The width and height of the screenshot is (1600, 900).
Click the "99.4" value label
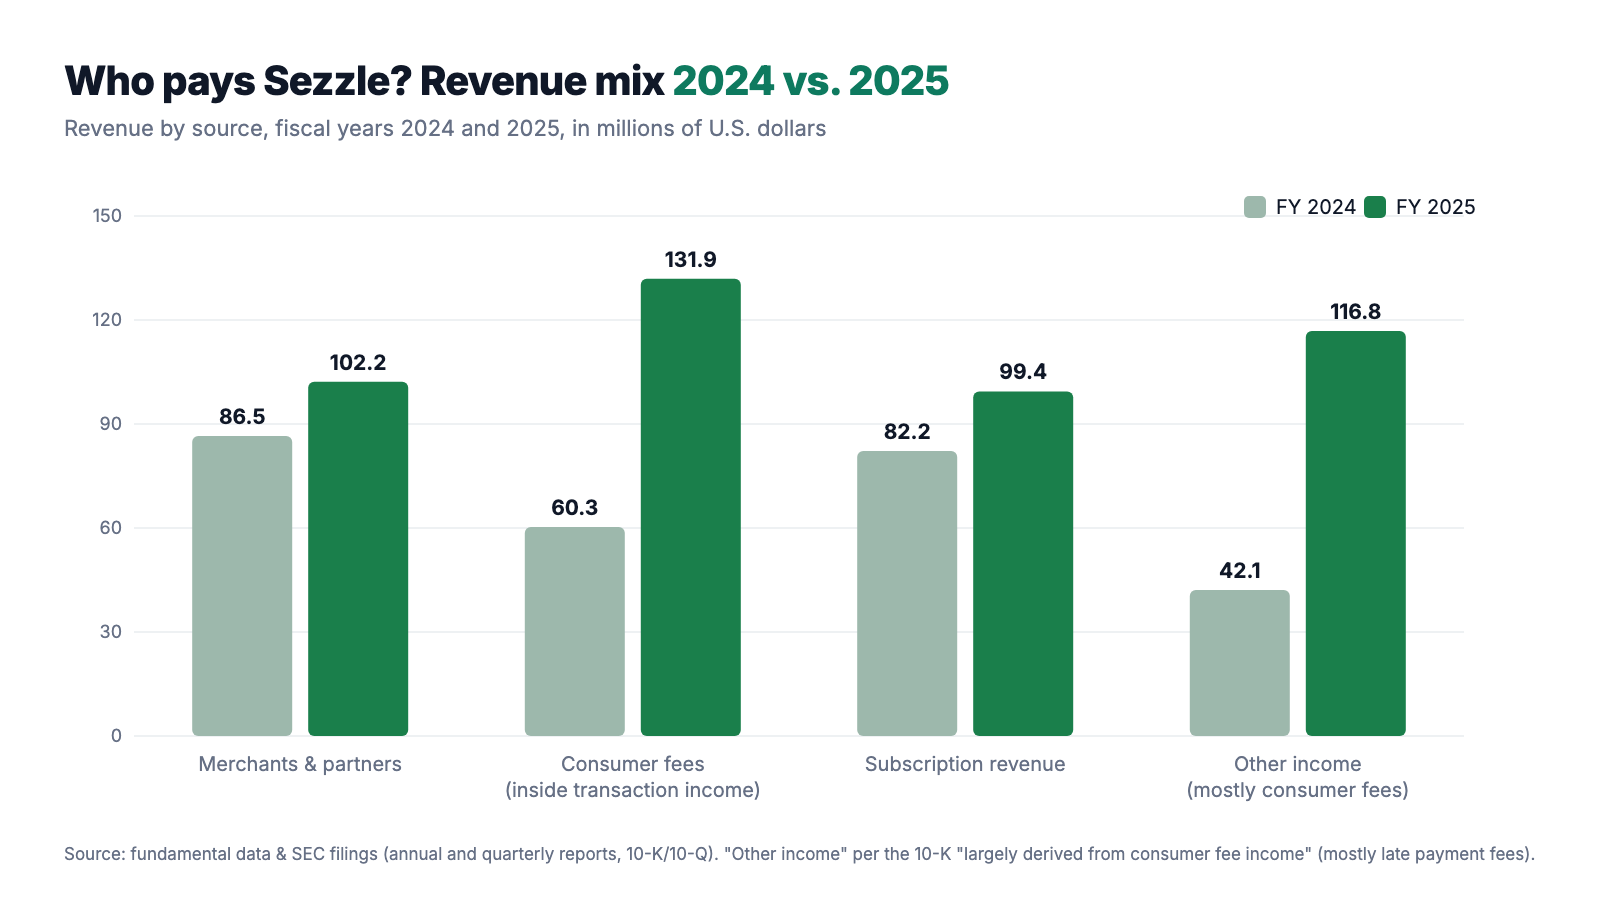pos(1023,371)
